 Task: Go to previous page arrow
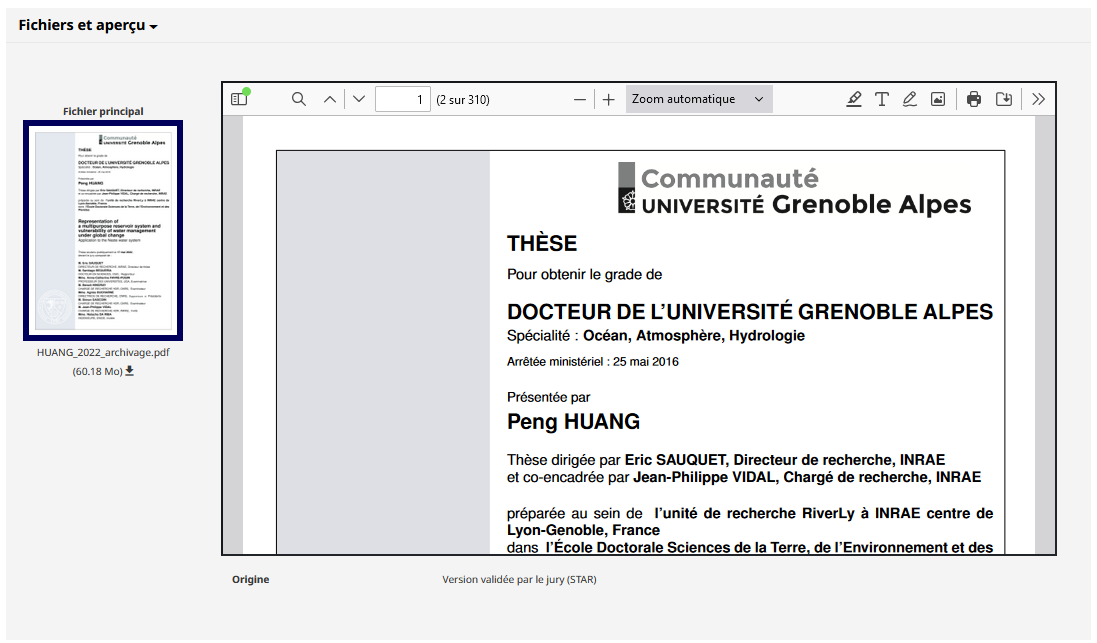330,99
